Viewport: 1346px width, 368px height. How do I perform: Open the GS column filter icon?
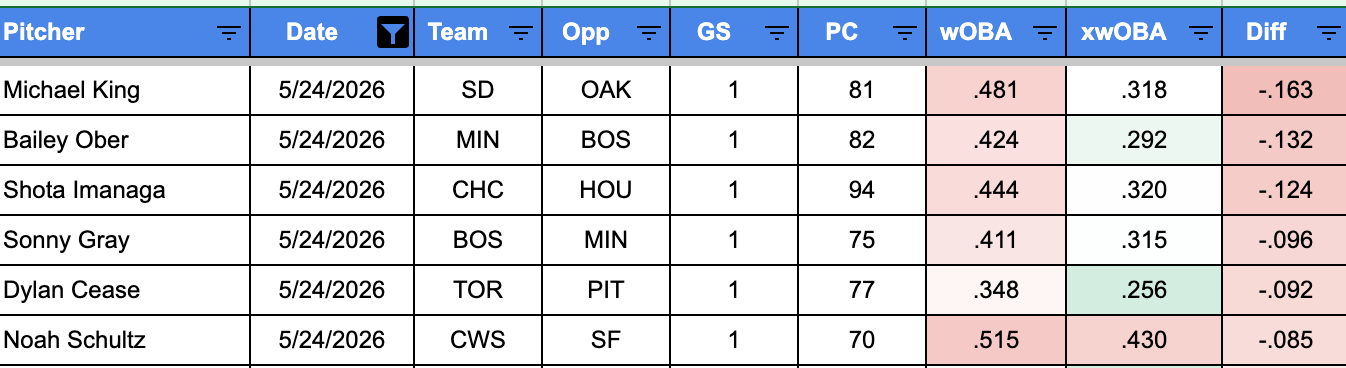777,33
